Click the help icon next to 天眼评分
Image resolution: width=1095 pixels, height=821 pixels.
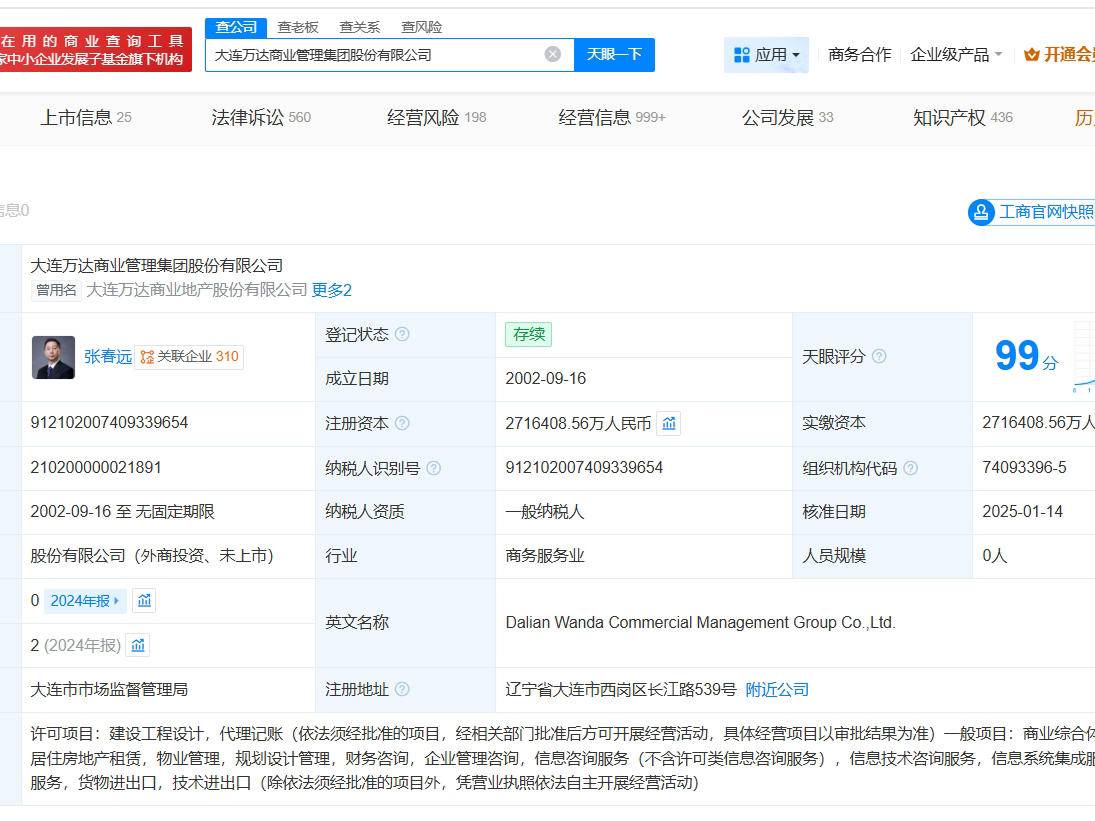pos(879,357)
